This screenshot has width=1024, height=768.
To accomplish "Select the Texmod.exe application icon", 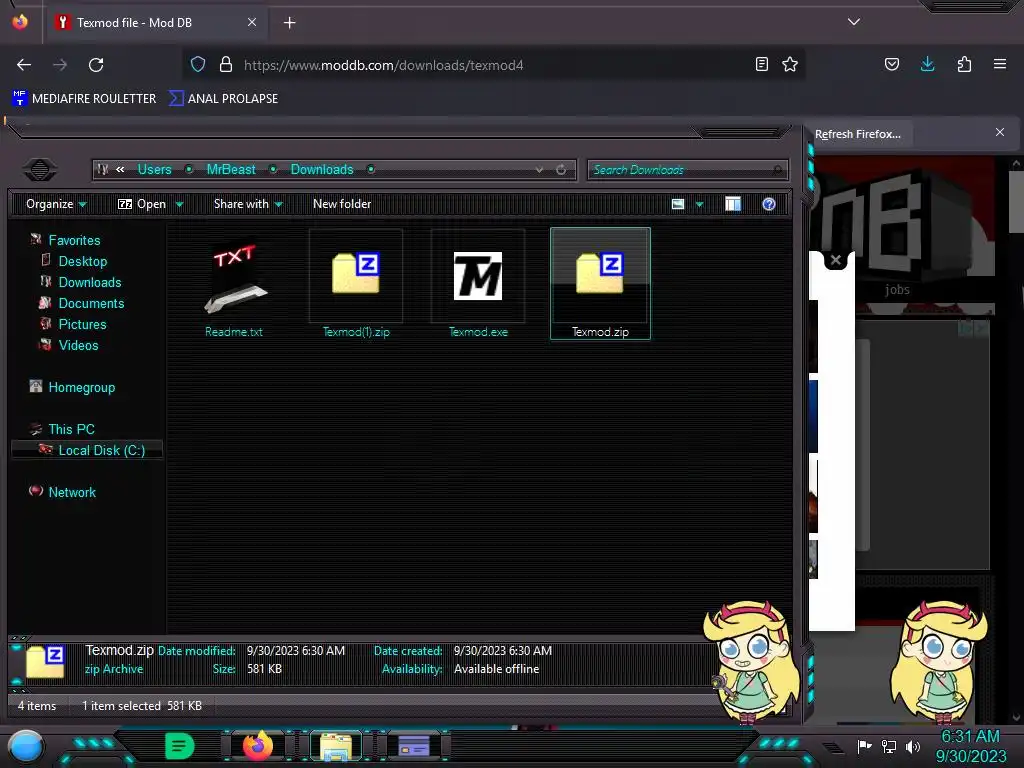I will 478,276.
